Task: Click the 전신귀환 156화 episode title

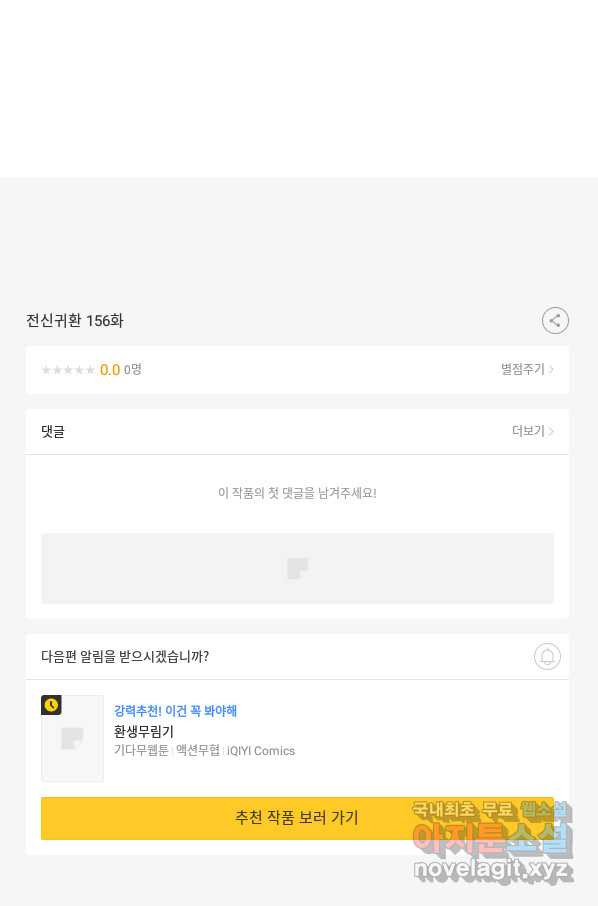Action: coord(75,321)
